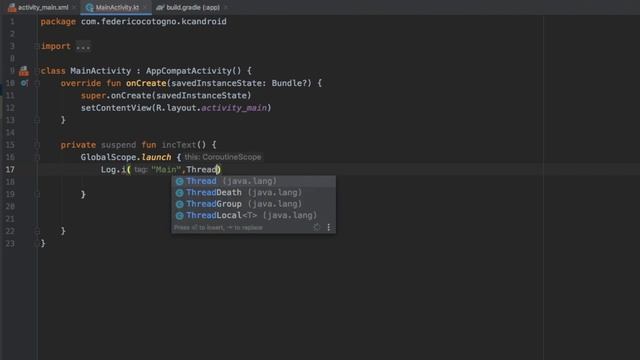Click fold end marker on line 13
This screenshot has width=640, height=360.
tap(37, 120)
